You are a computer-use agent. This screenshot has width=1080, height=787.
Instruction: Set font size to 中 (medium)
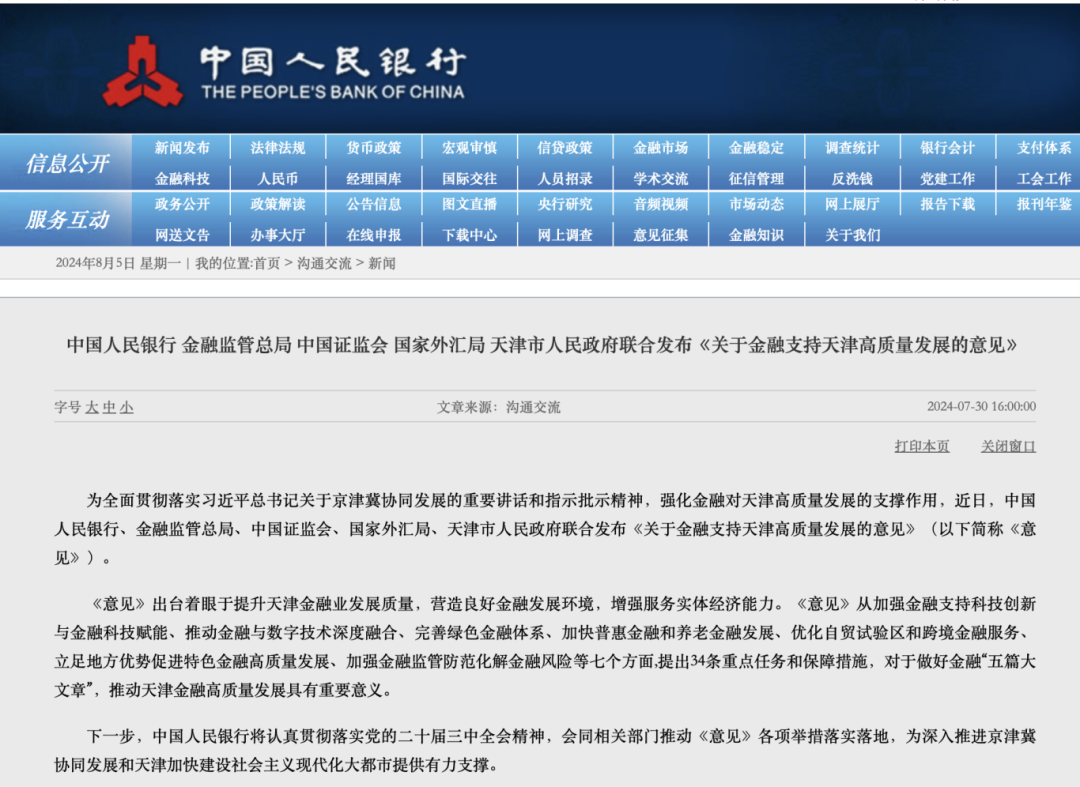click(109, 408)
